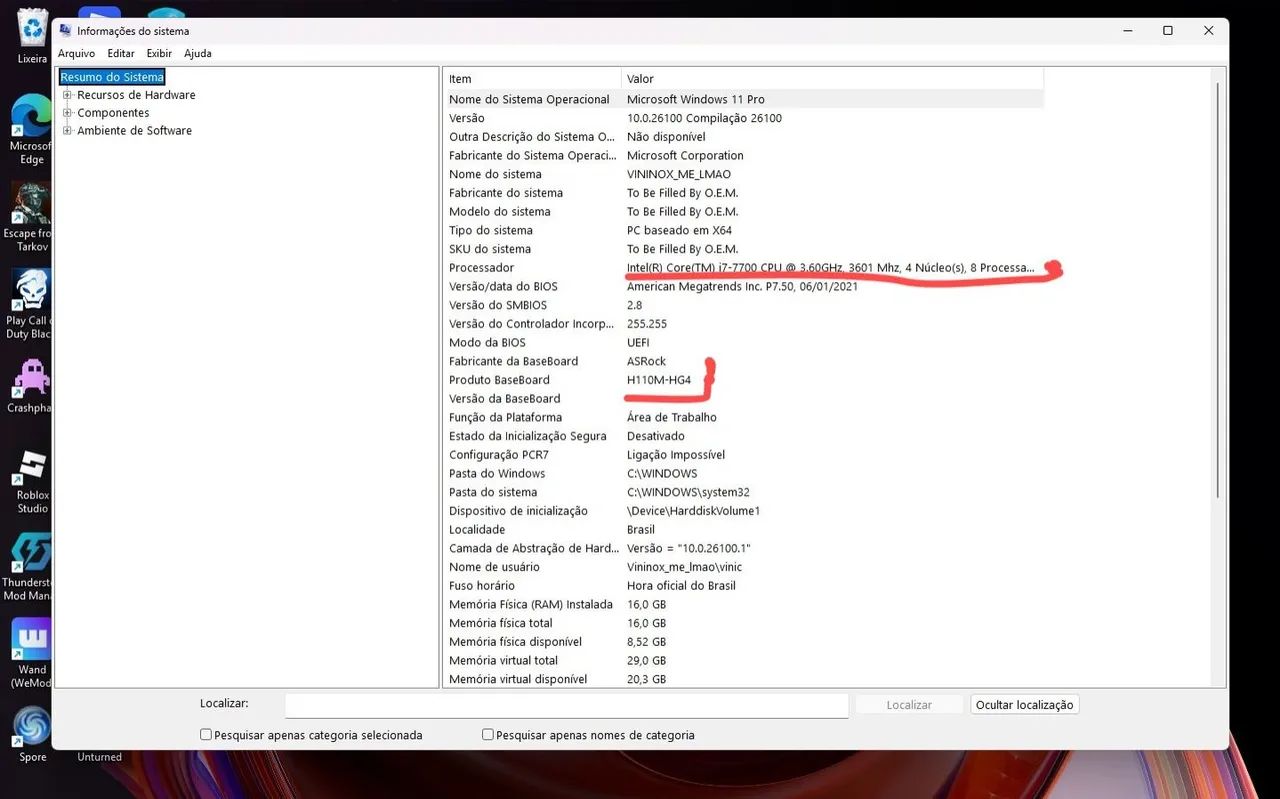Open the Arquivo menu

click(x=77, y=54)
